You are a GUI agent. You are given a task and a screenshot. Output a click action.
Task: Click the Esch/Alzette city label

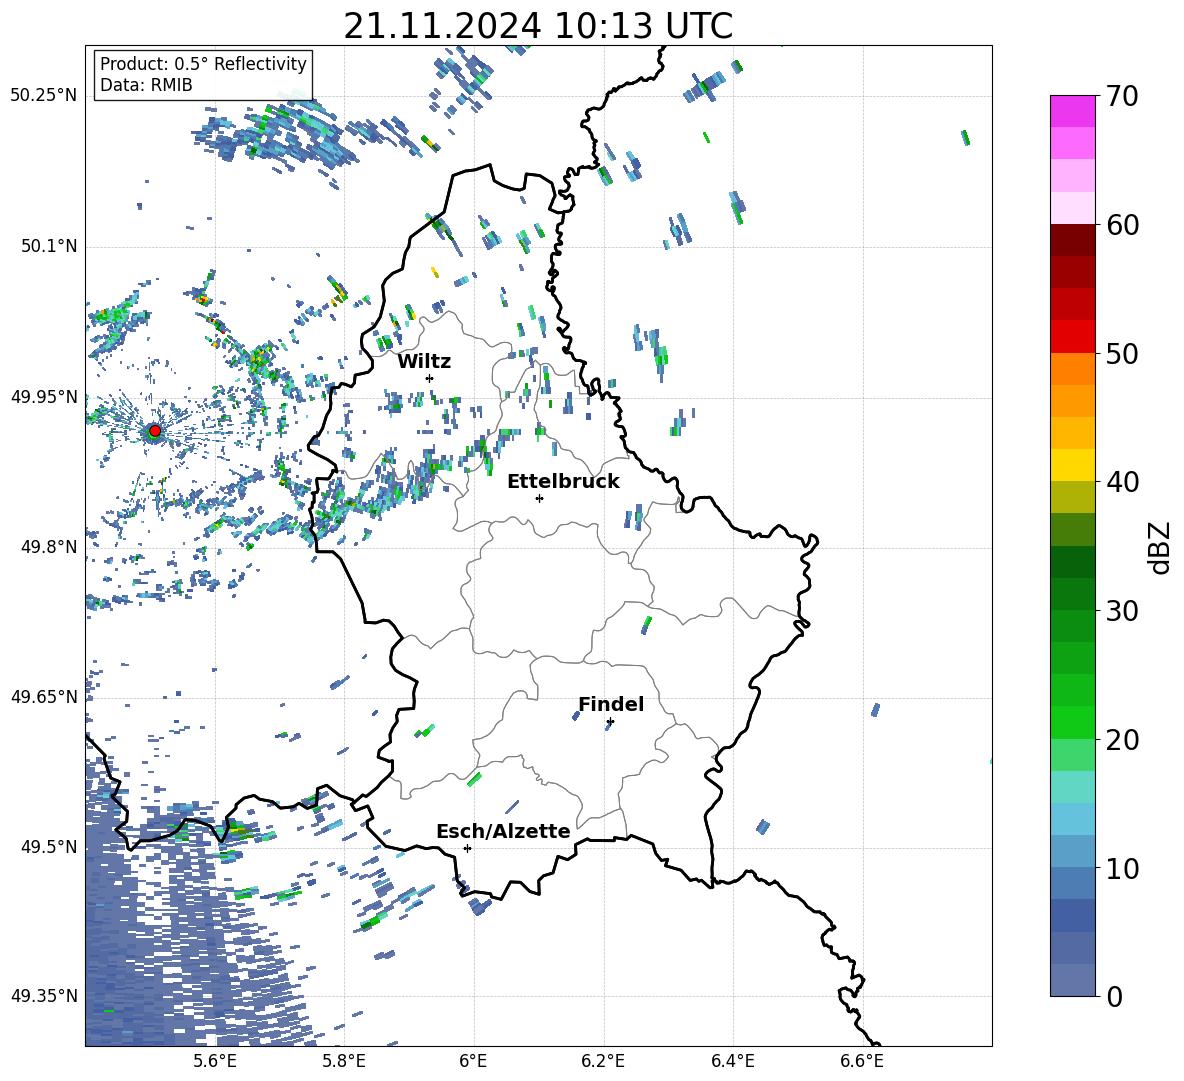pos(503,831)
